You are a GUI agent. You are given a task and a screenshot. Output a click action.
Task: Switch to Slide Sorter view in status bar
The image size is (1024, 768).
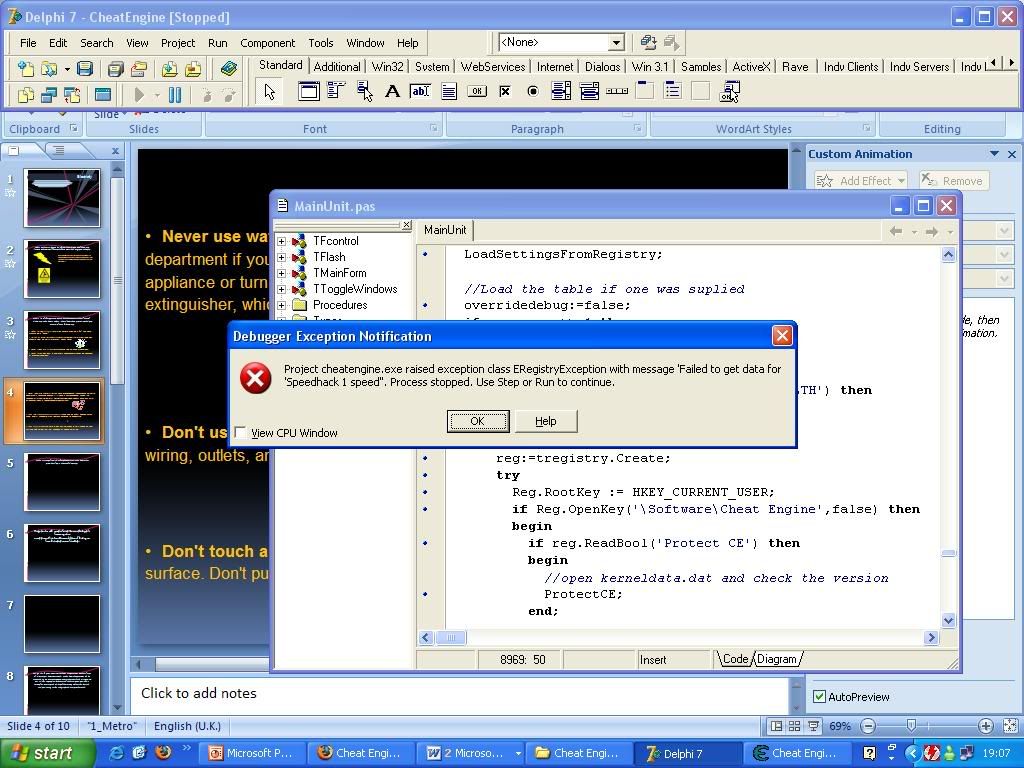coord(794,726)
